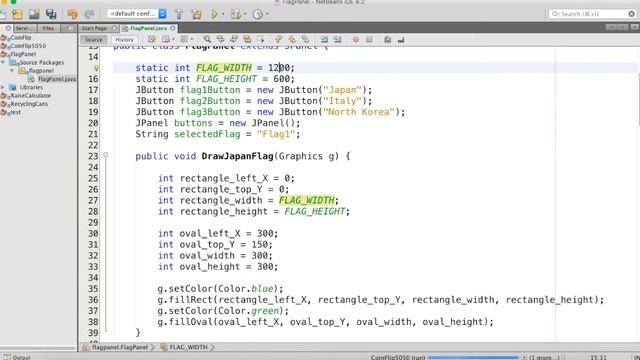Click the Toggle Bookmark icon
The image size is (640, 360).
305,40
